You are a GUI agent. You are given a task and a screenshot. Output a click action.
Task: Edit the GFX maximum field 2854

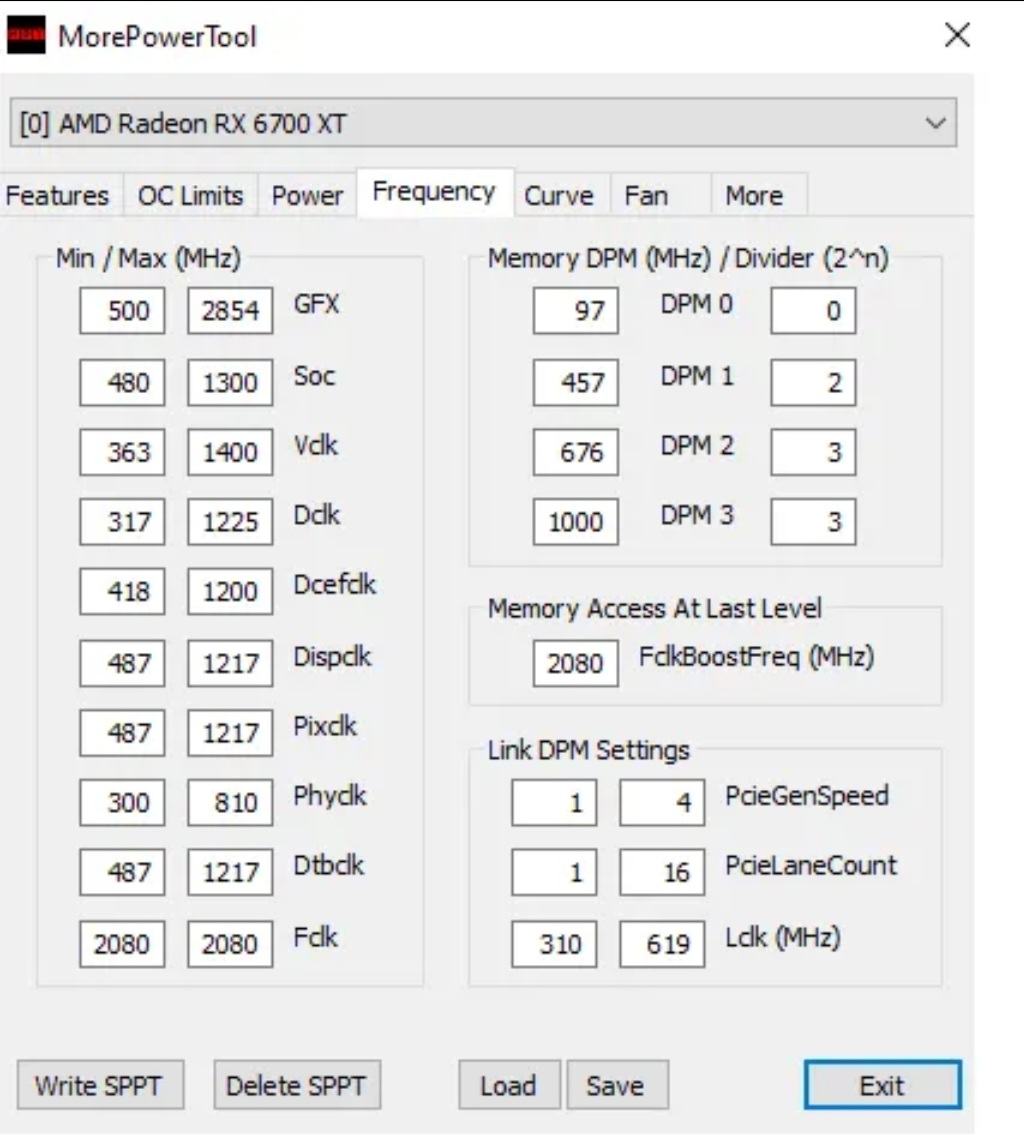point(230,311)
